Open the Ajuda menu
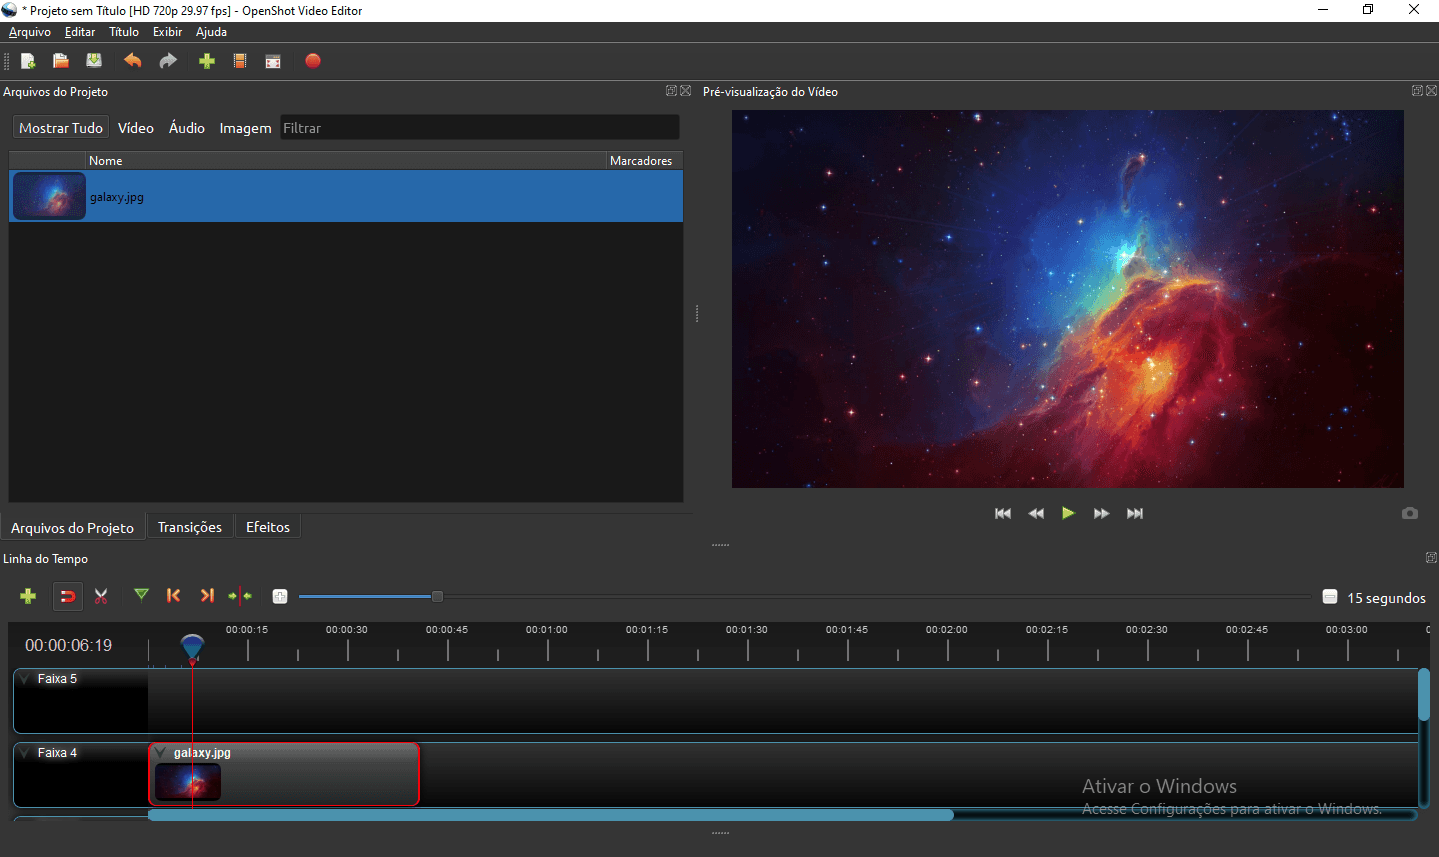Screen dimensions: 1439x857 [x=211, y=32]
